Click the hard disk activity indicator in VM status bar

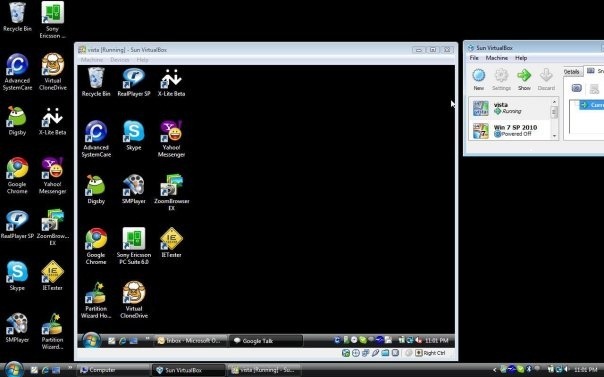point(346,353)
